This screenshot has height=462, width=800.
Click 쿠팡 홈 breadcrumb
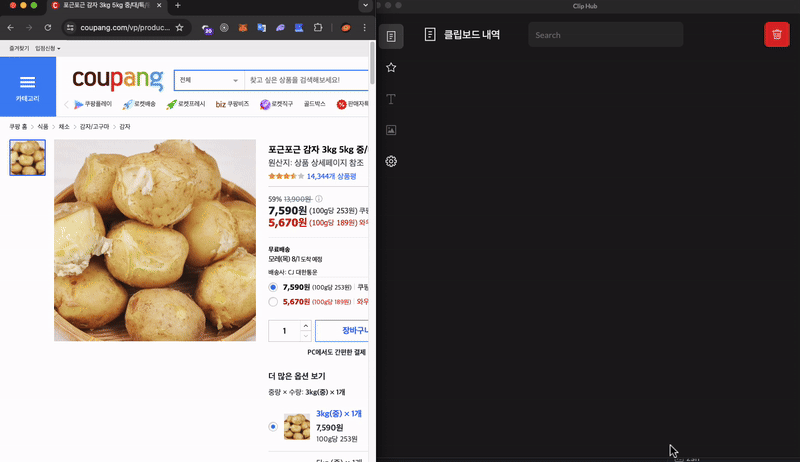click(x=18, y=126)
